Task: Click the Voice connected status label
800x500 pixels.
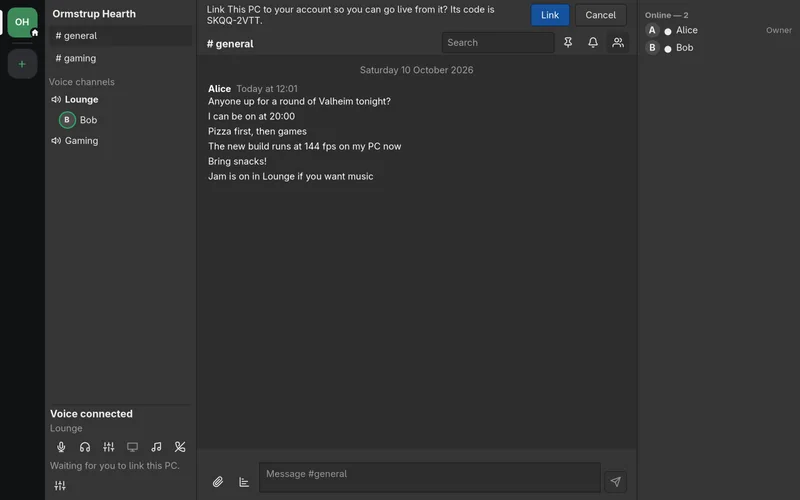Action: 91,414
